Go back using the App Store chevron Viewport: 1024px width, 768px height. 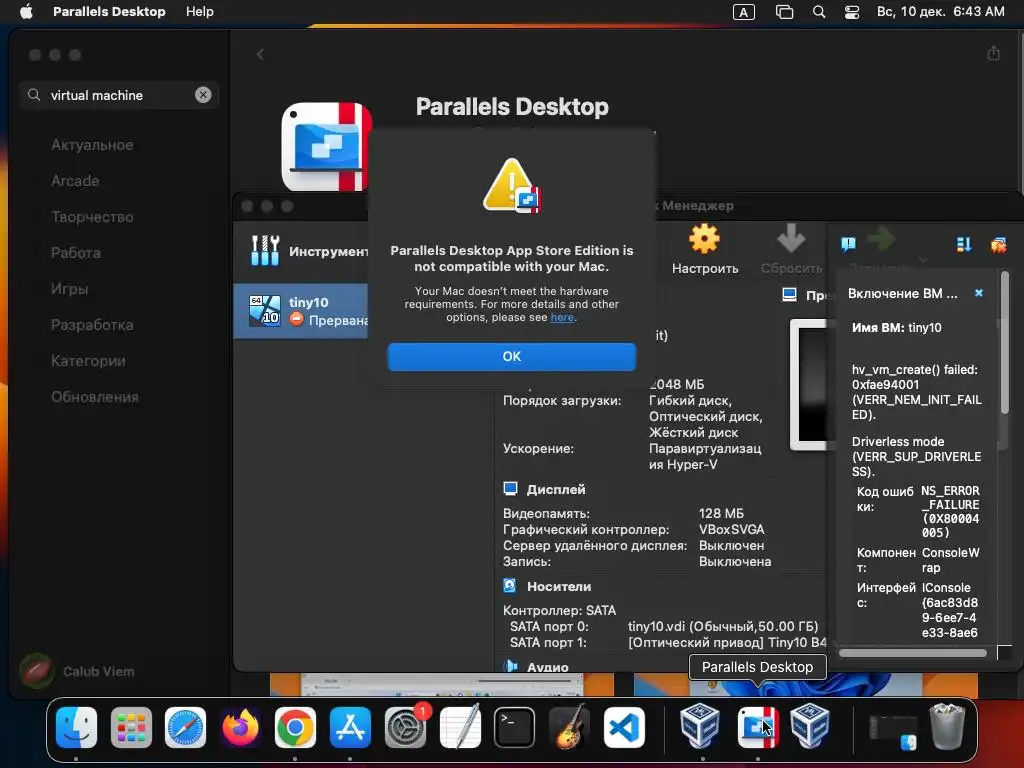[261, 55]
